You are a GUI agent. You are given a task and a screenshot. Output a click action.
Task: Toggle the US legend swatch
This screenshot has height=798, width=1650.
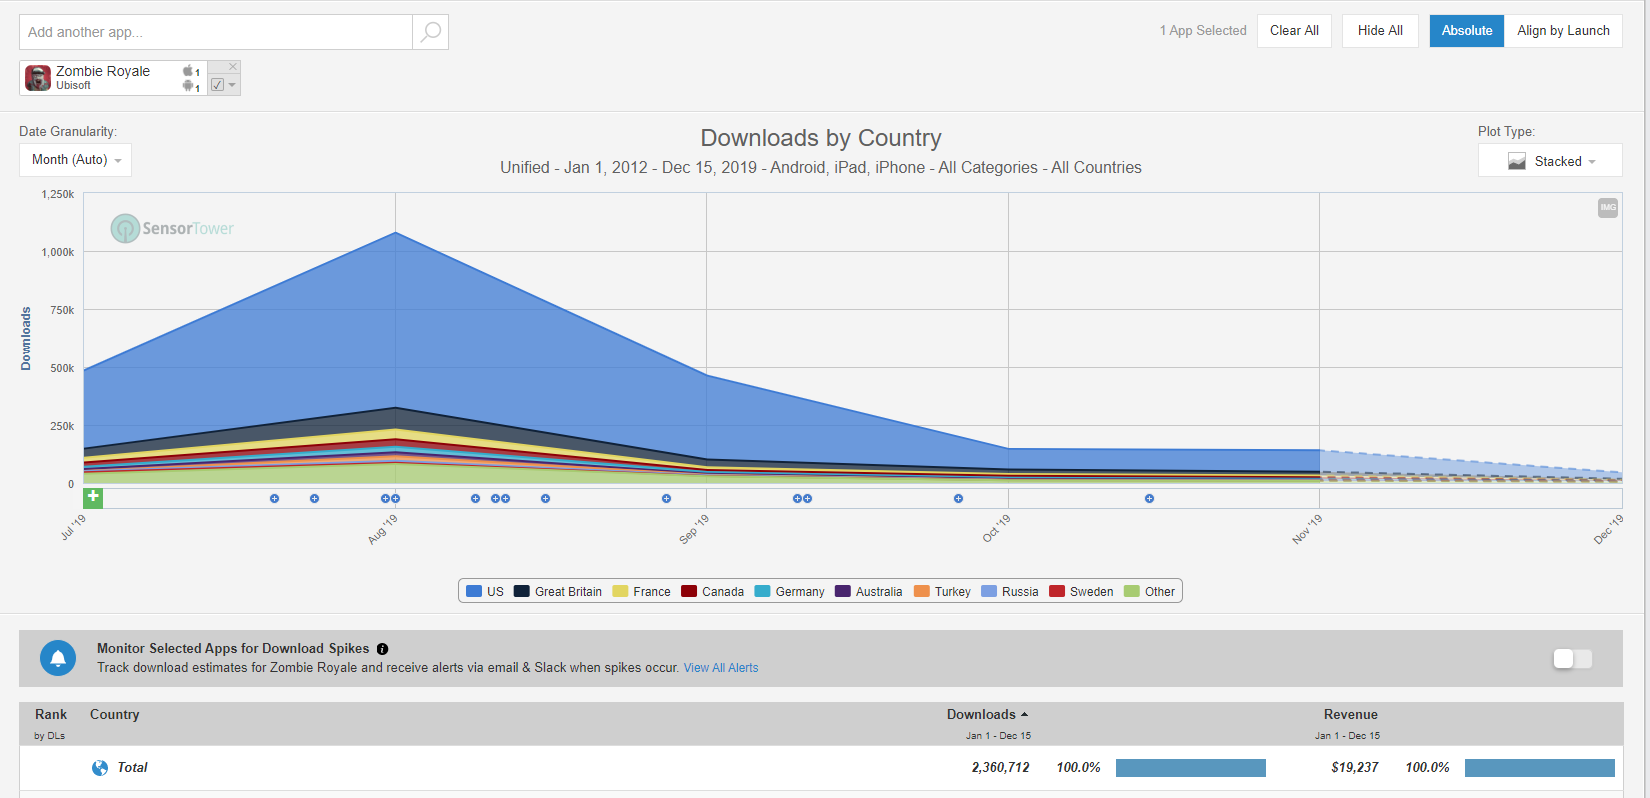click(x=474, y=592)
